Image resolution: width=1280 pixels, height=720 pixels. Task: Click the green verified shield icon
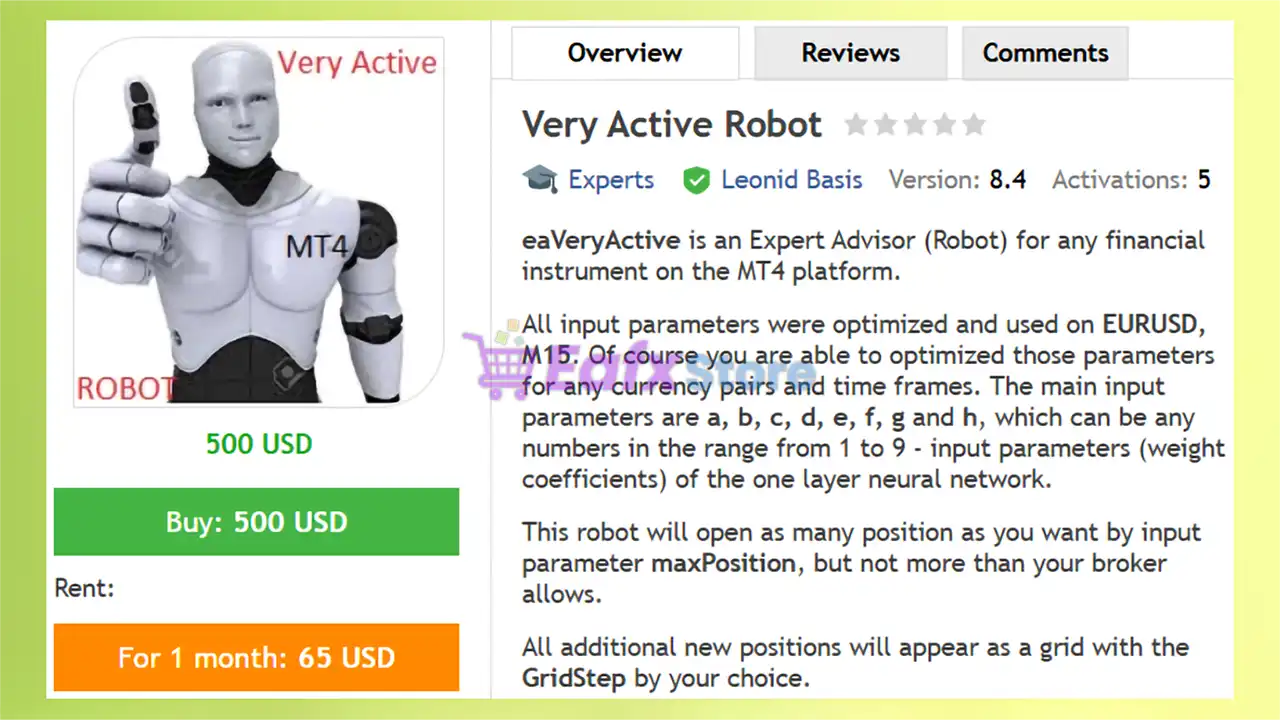pos(696,180)
